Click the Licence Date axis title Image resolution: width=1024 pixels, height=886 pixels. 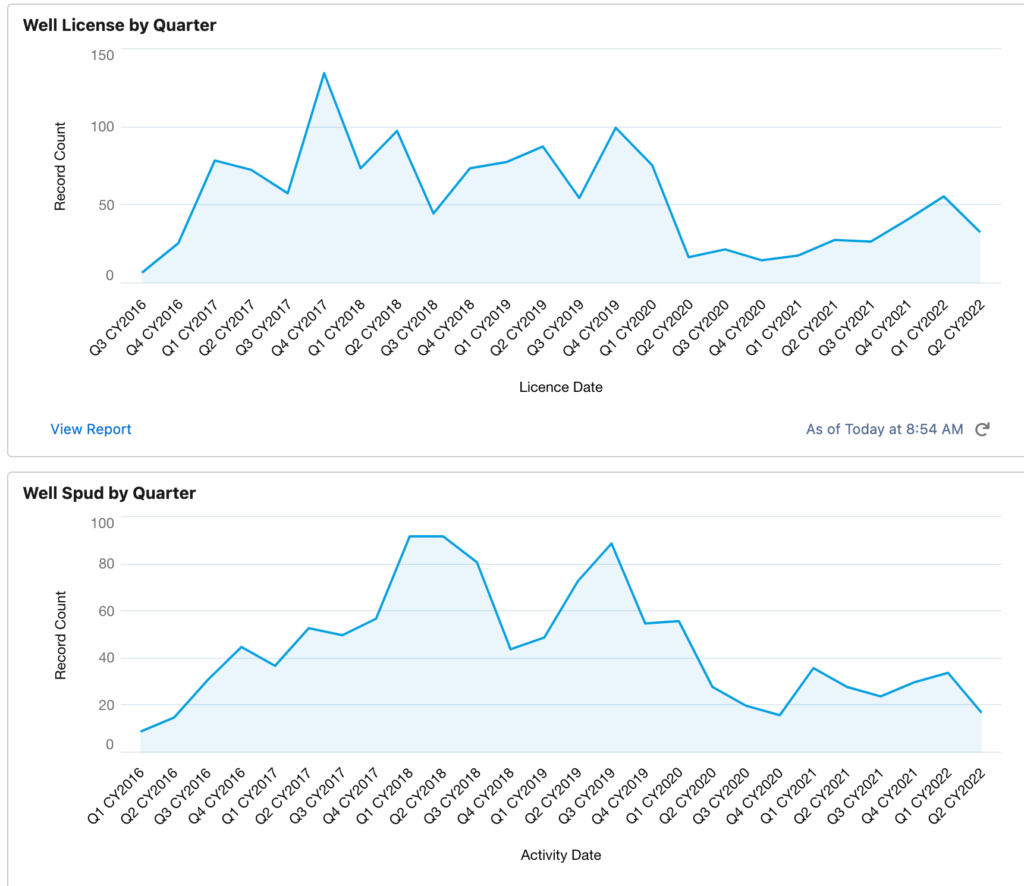coord(561,387)
